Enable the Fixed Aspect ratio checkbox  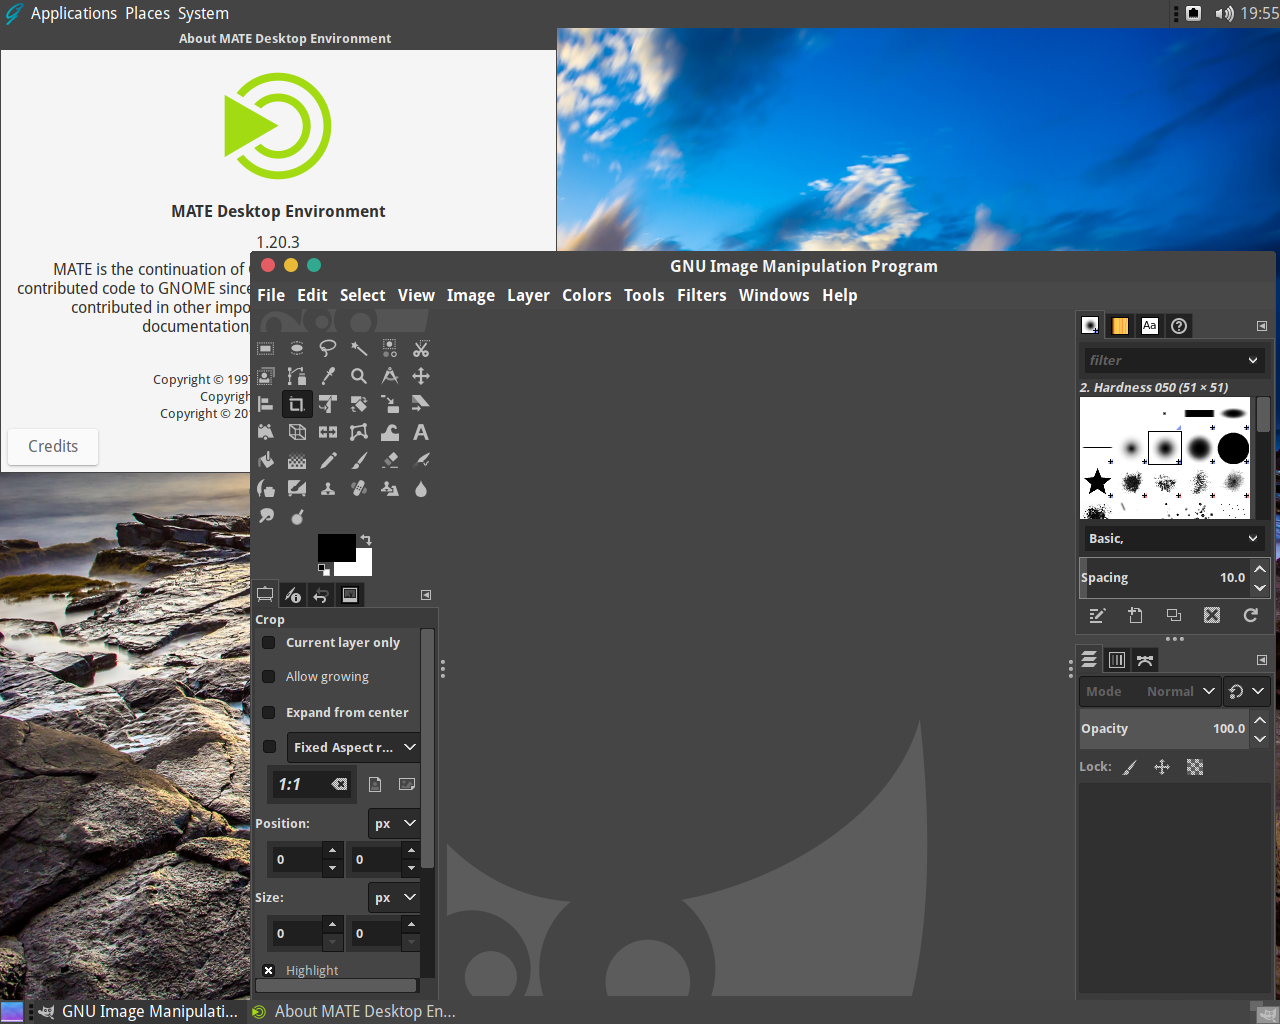coord(269,747)
